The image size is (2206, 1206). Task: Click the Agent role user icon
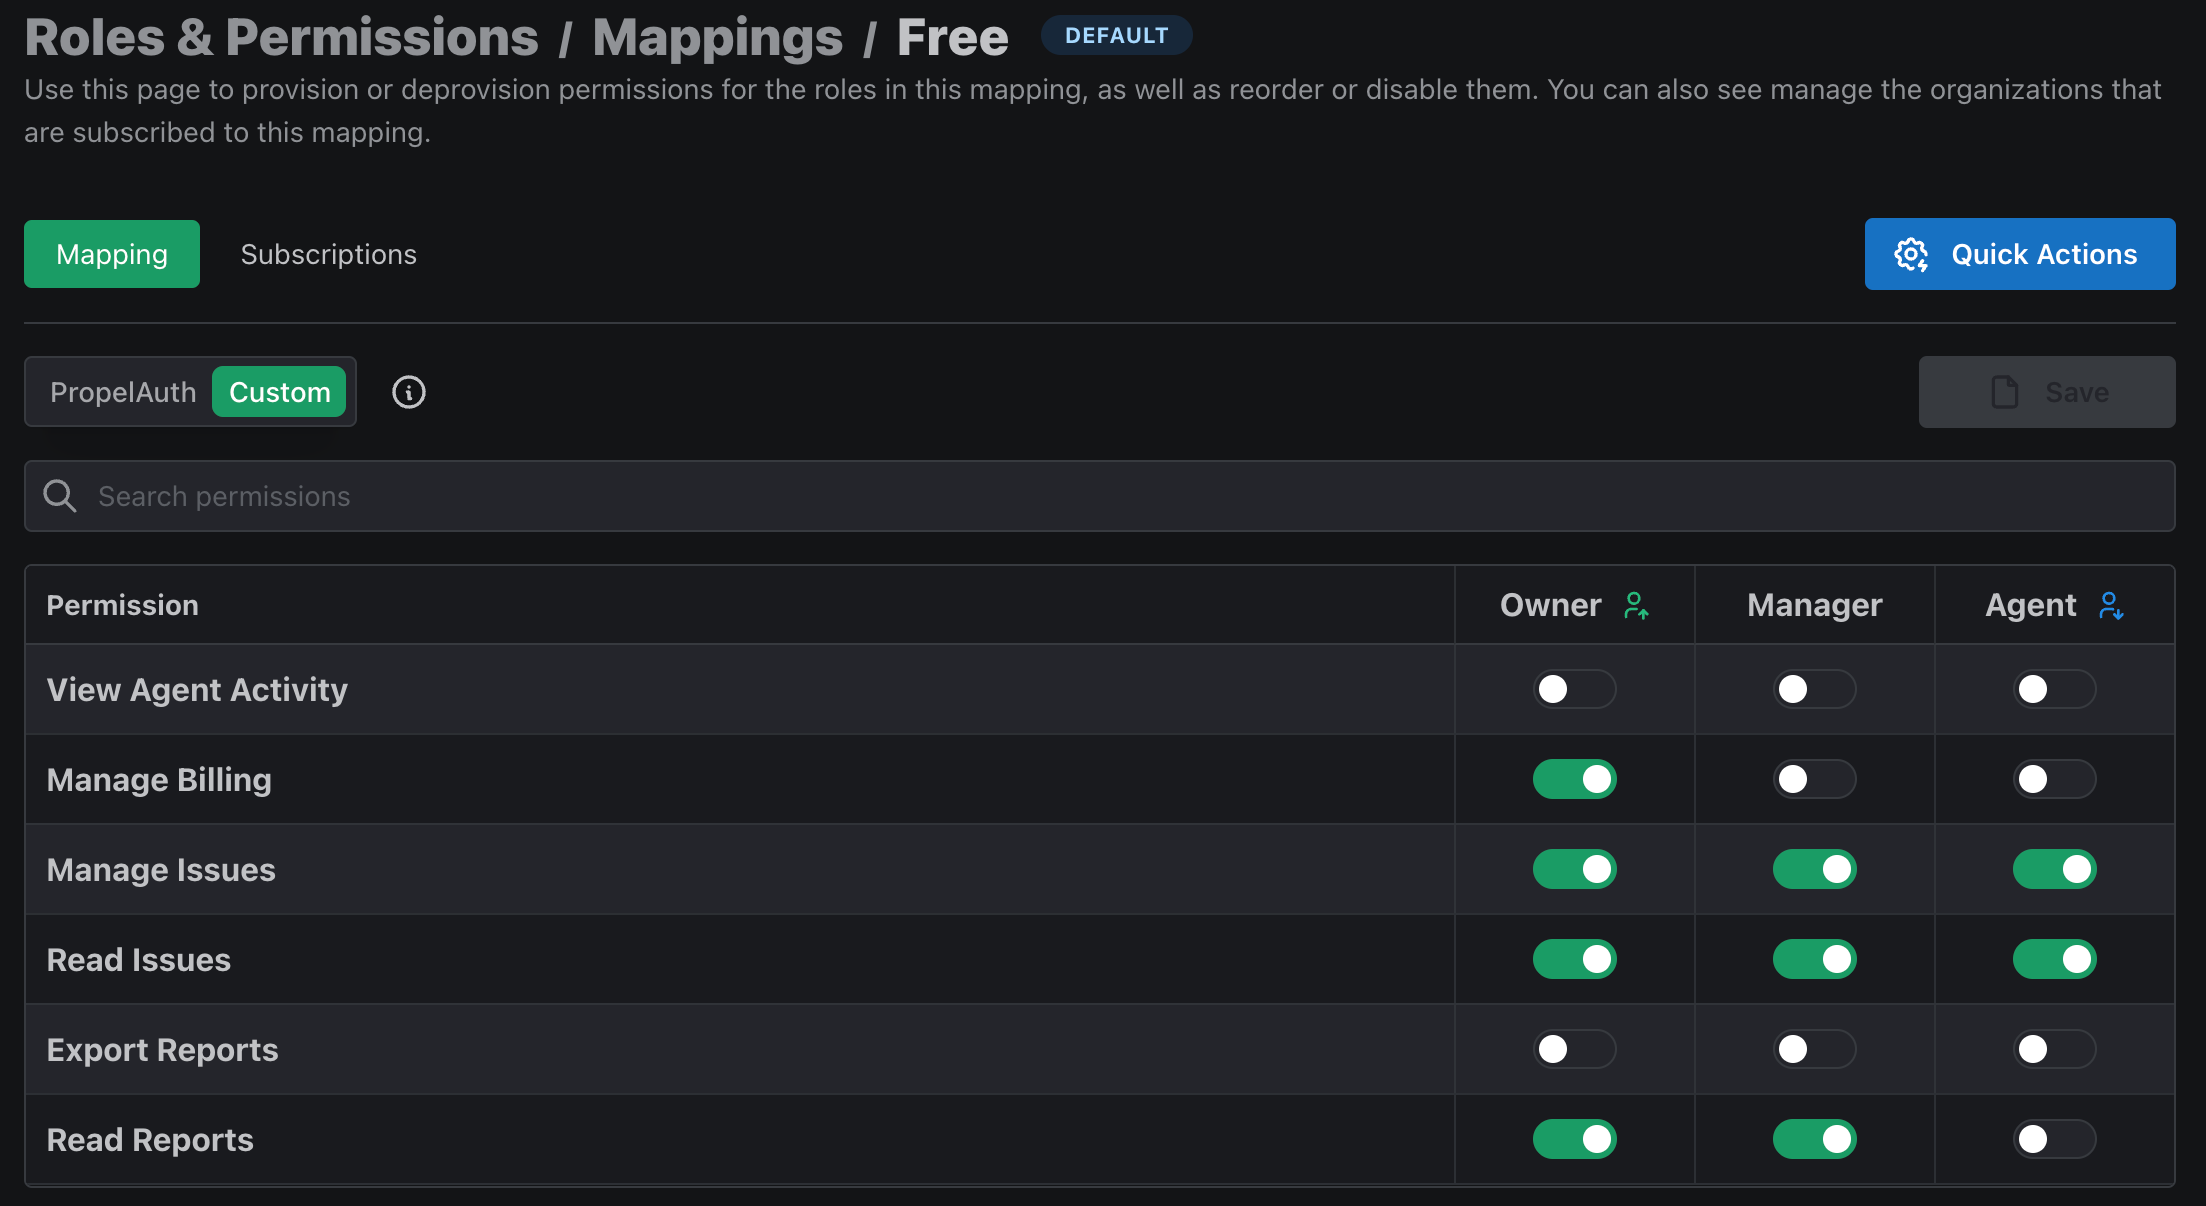coord(2111,605)
